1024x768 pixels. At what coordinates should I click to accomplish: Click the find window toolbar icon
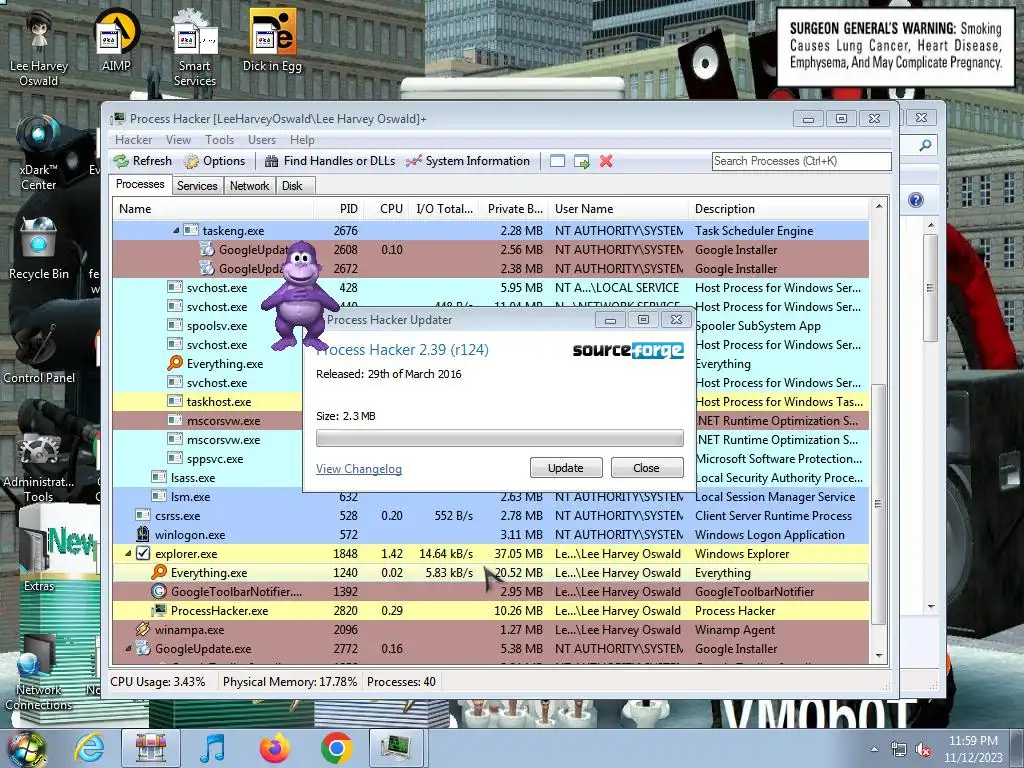point(557,161)
